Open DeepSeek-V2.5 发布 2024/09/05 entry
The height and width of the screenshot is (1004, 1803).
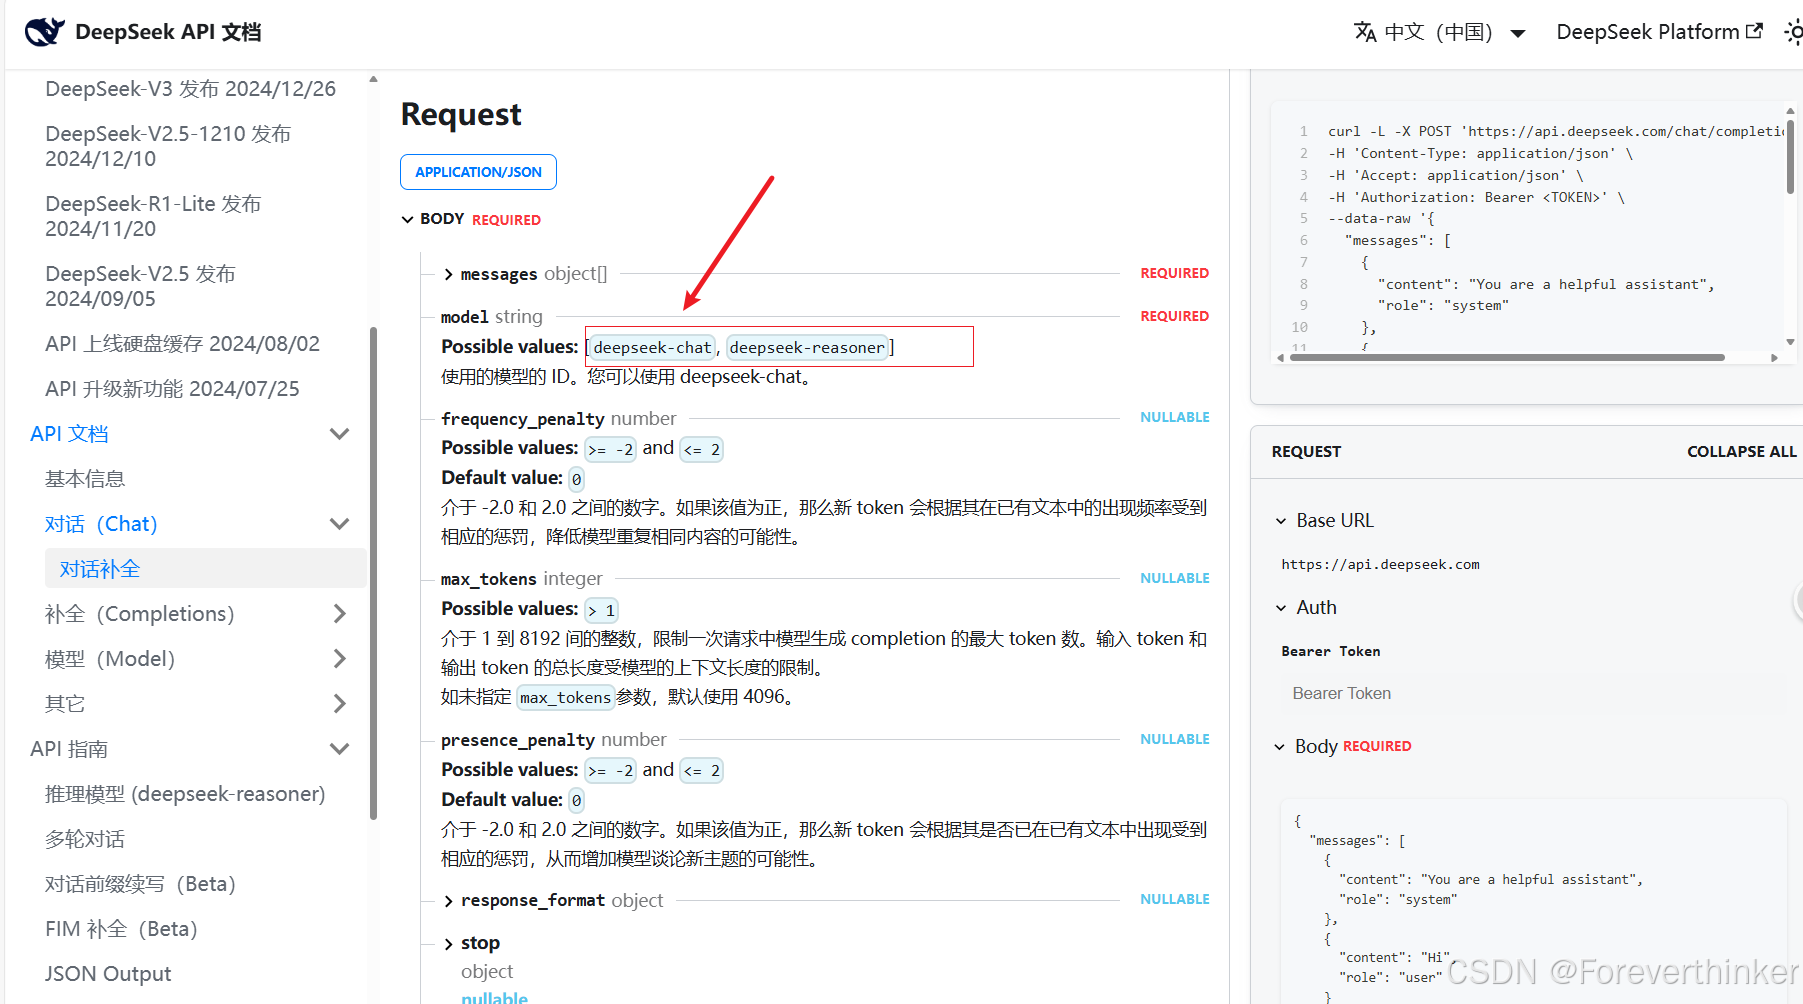coord(140,286)
